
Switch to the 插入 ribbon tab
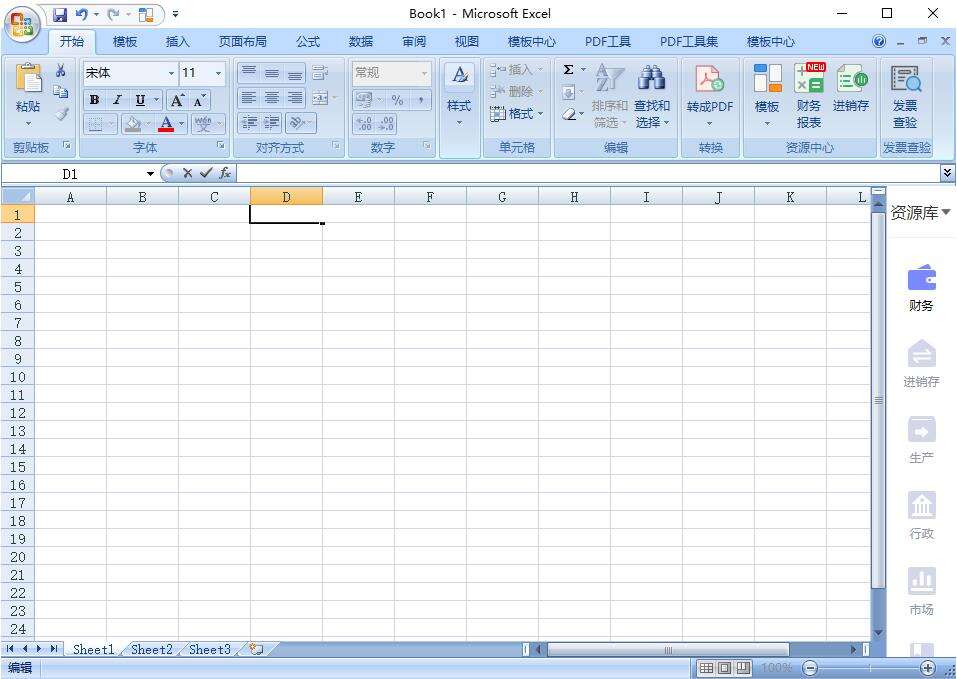coord(178,41)
